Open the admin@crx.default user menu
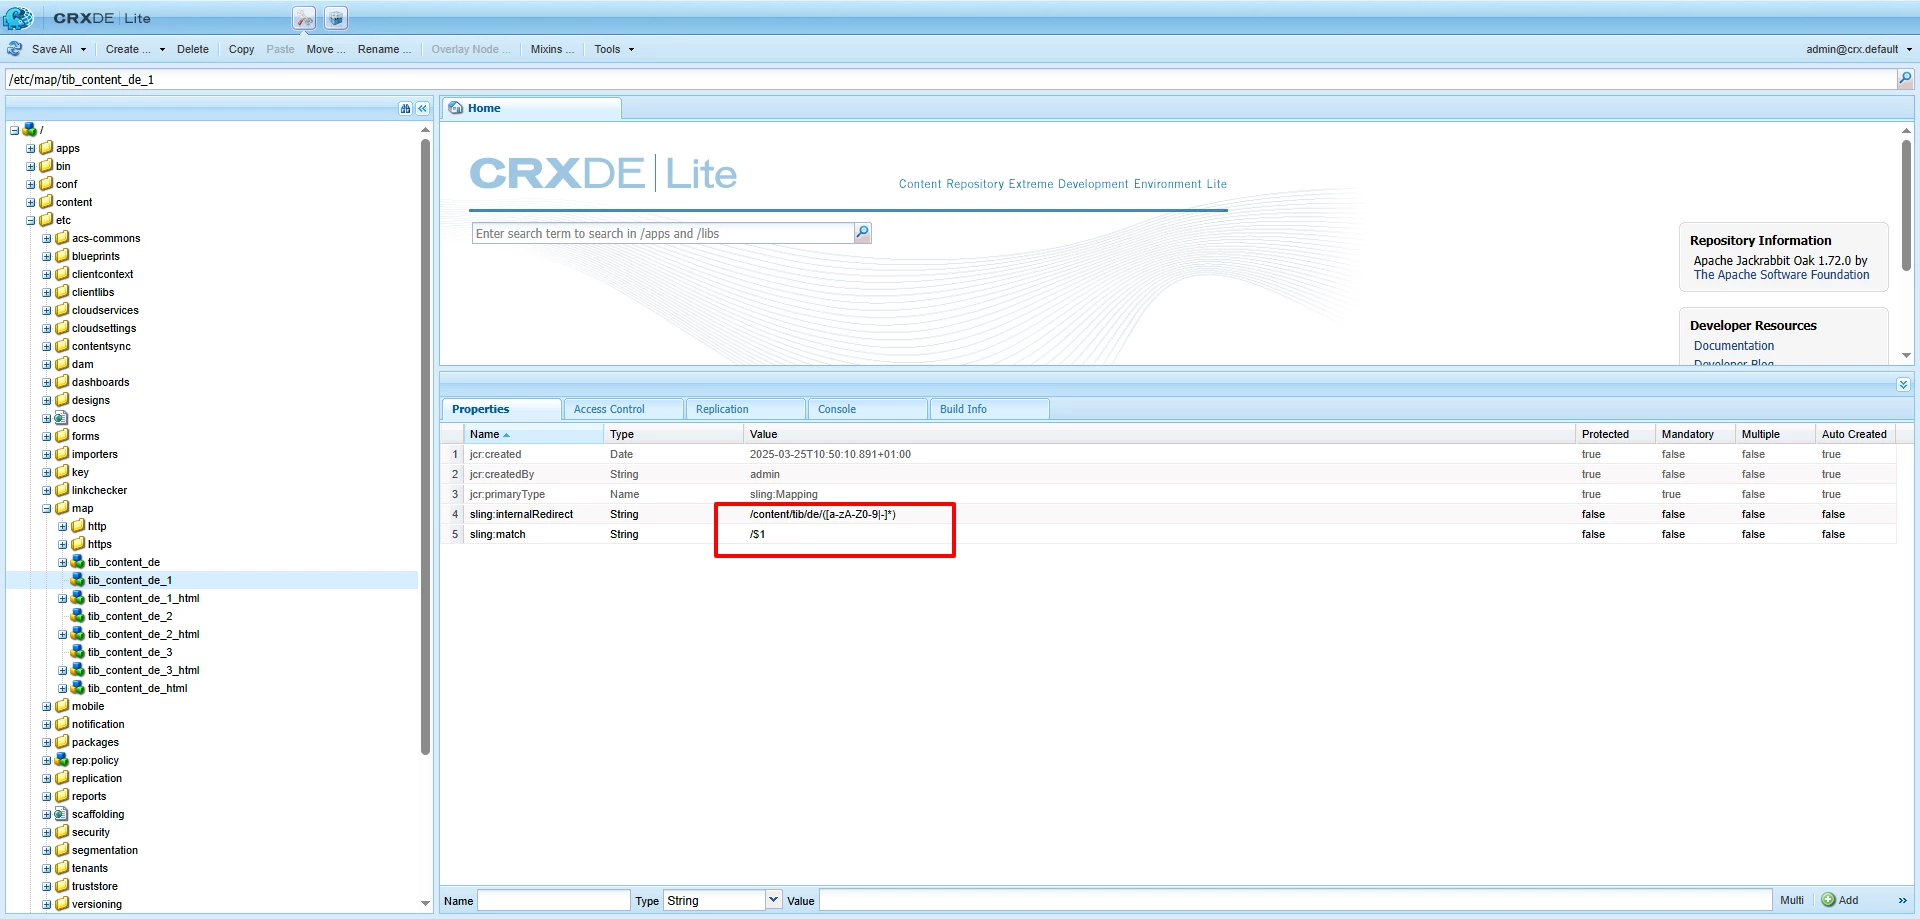Viewport: 1920px width, 919px height. tap(1858, 49)
